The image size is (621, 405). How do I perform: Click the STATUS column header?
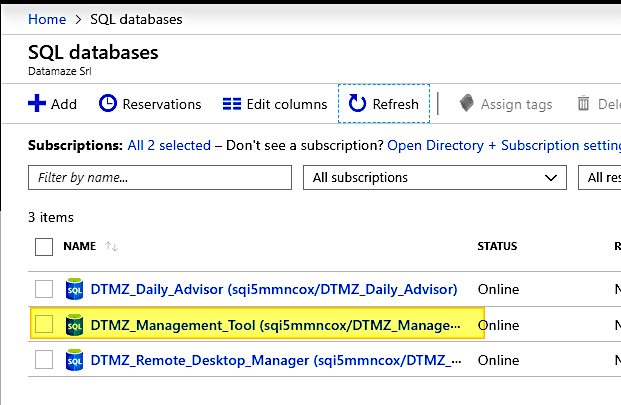tap(497, 246)
